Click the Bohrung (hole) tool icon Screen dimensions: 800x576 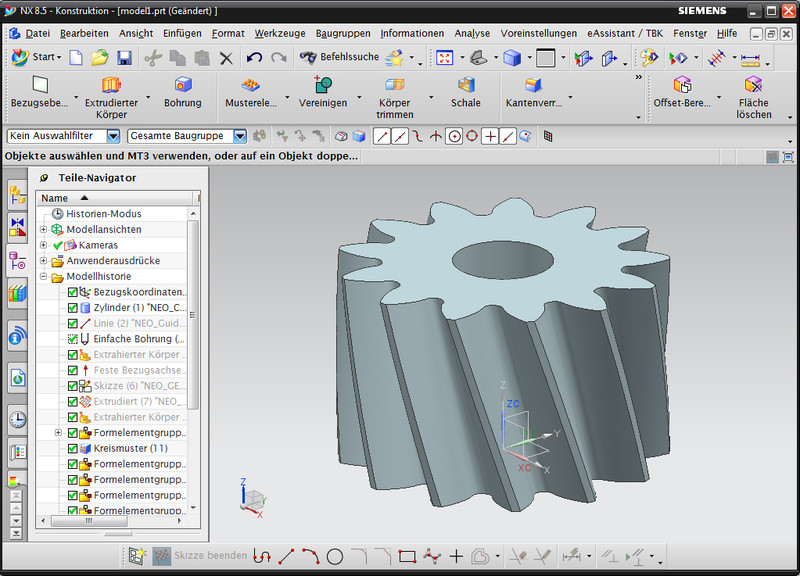(182, 86)
